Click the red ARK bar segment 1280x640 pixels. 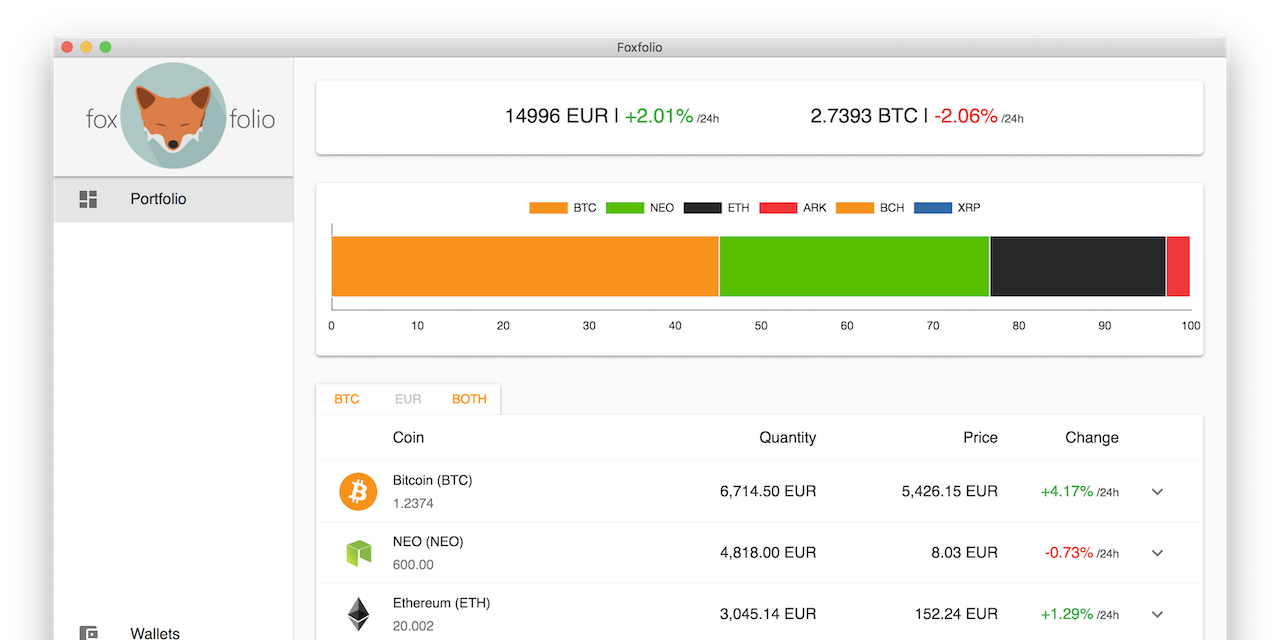coord(1178,267)
